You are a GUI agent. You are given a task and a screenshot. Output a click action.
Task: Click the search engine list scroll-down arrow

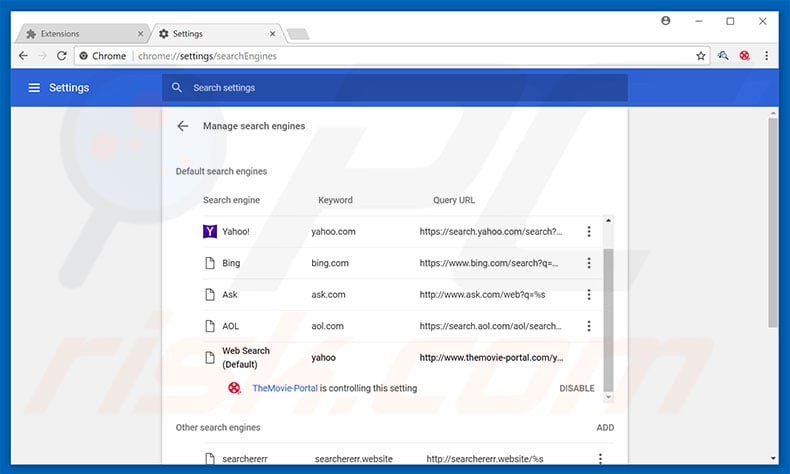tap(608, 397)
